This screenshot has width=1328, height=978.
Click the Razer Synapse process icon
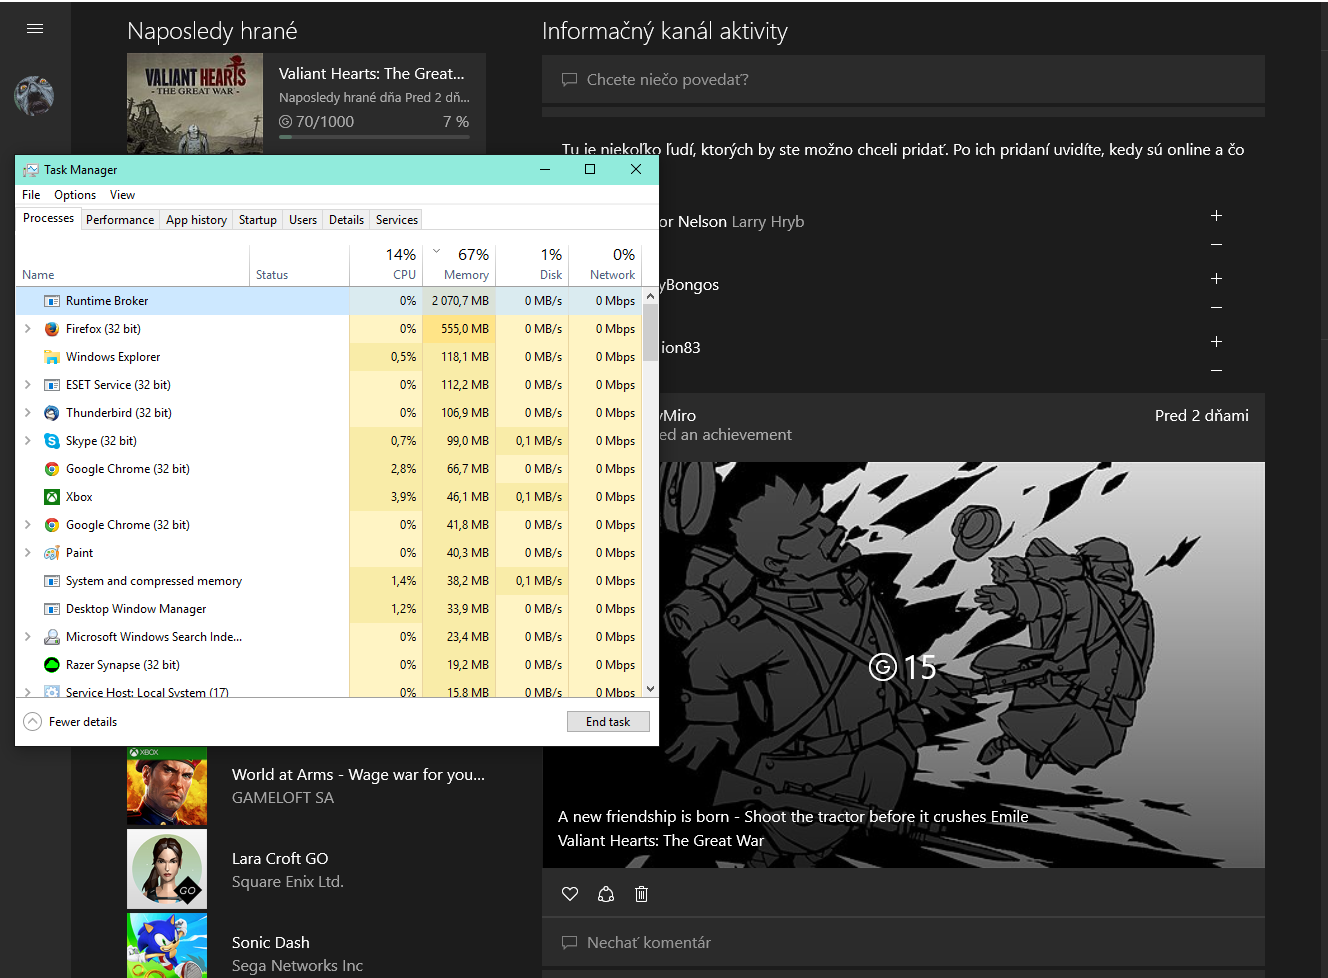(x=52, y=665)
